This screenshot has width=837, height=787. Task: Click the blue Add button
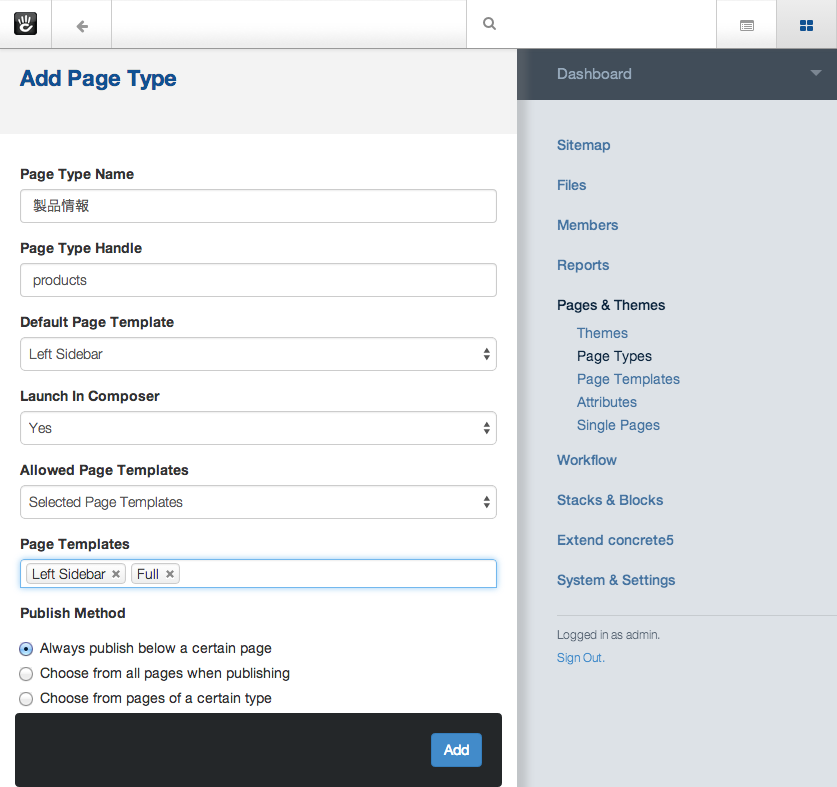[x=456, y=750]
